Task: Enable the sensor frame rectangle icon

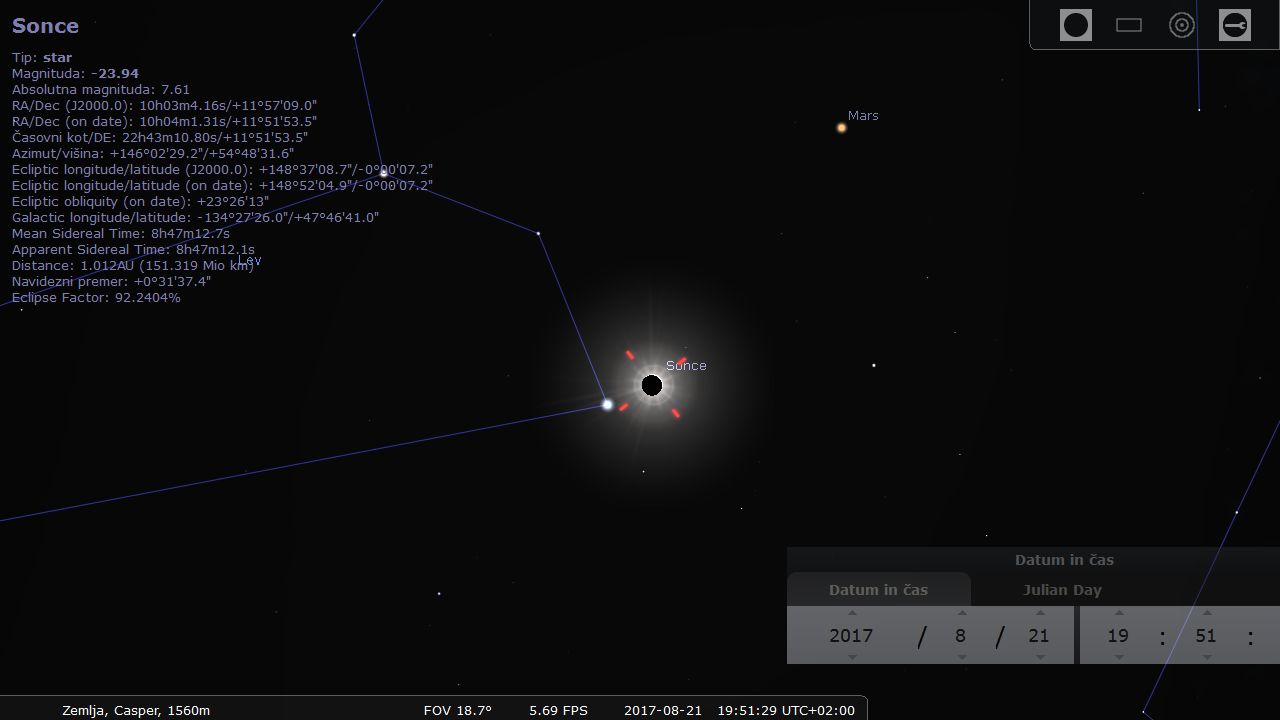Action: (x=1129, y=25)
